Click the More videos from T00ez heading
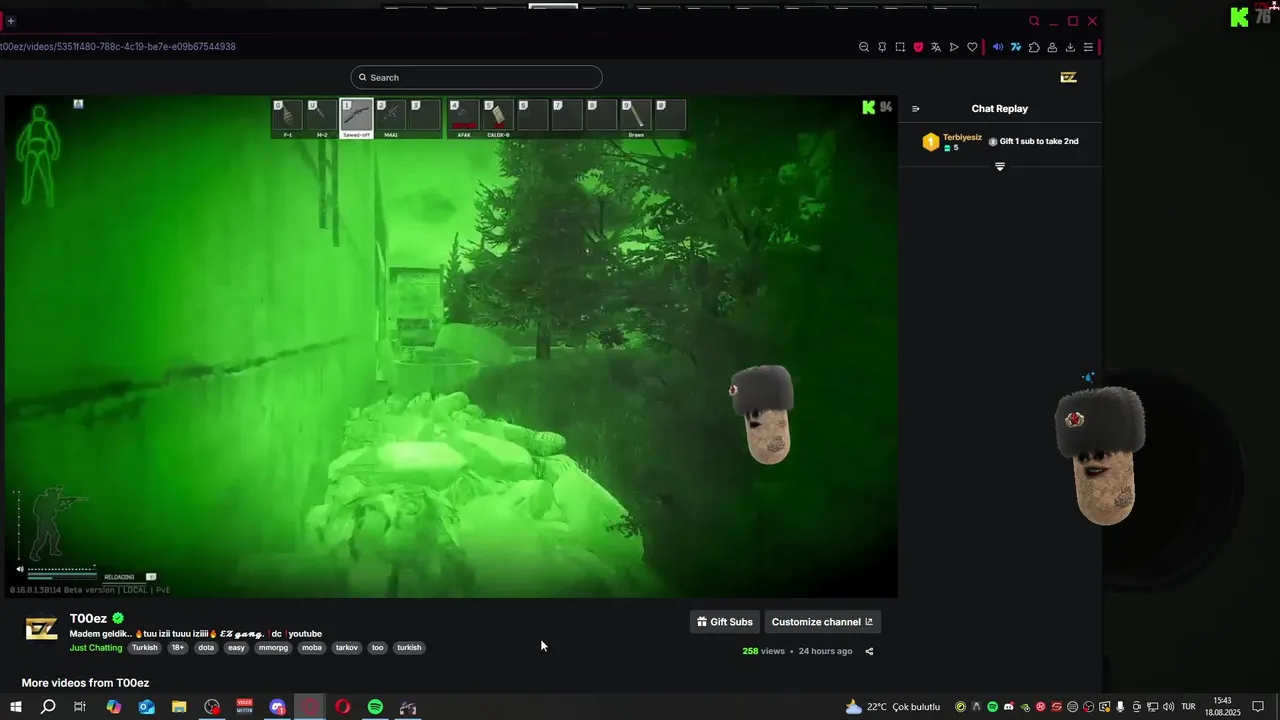 (x=85, y=683)
